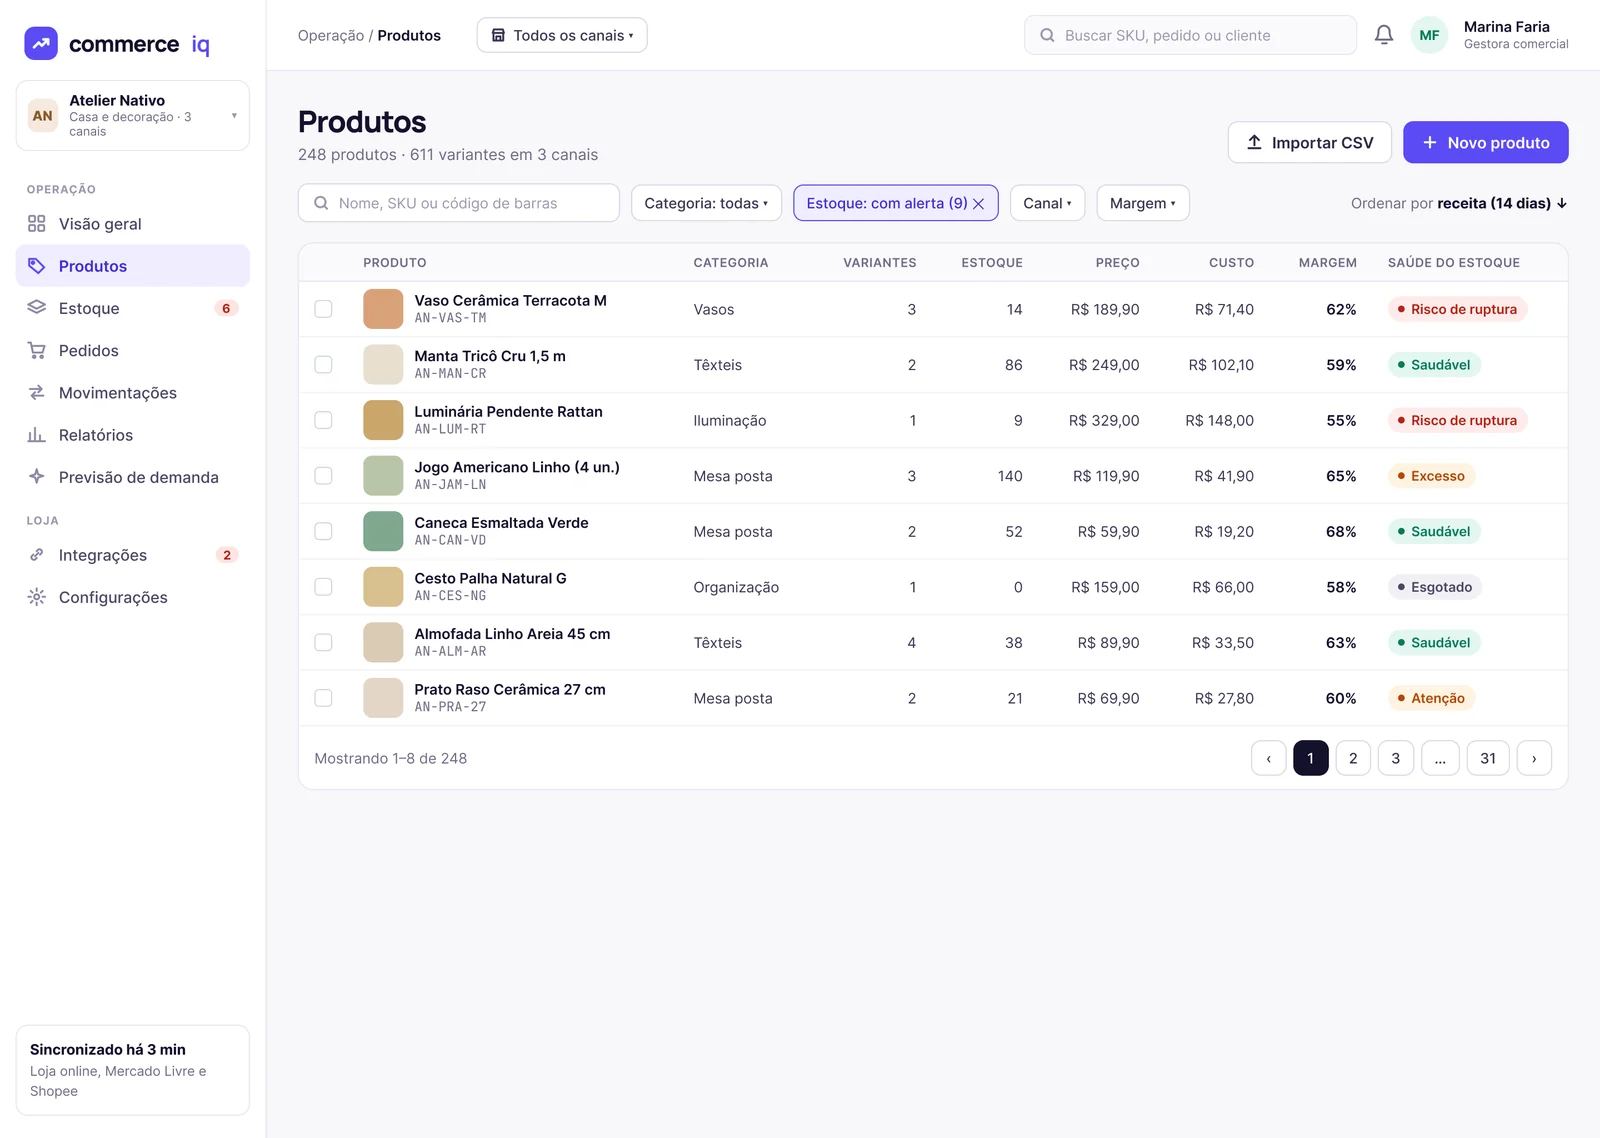Click the commerce iq logo icon

(x=41, y=44)
